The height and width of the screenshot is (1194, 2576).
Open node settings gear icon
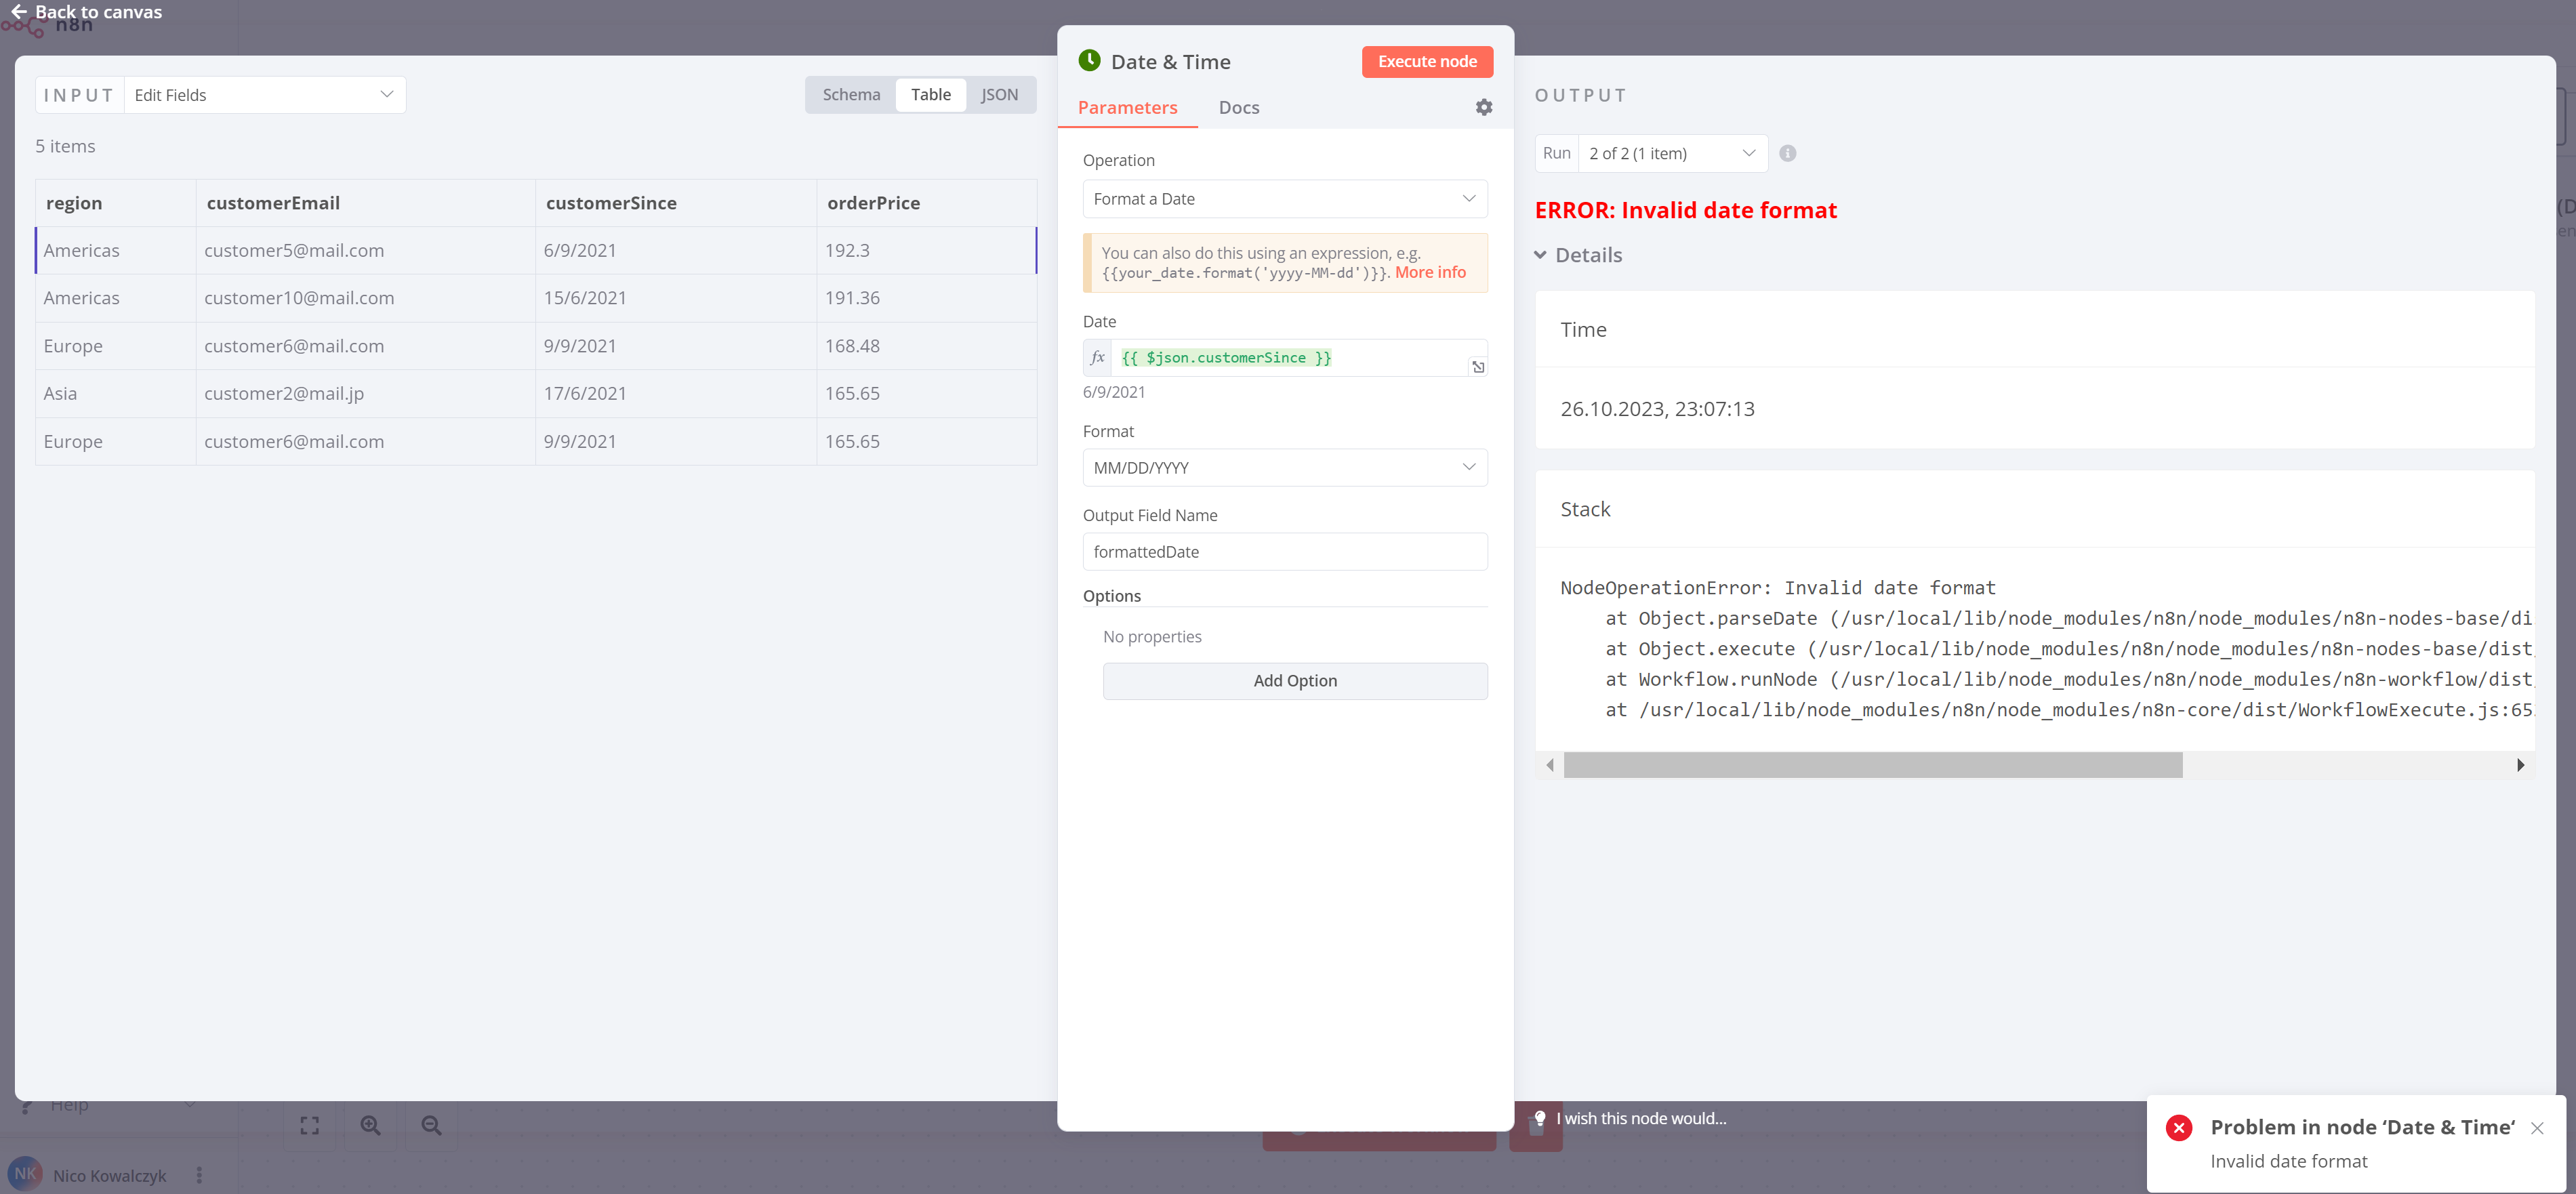[x=1484, y=107]
